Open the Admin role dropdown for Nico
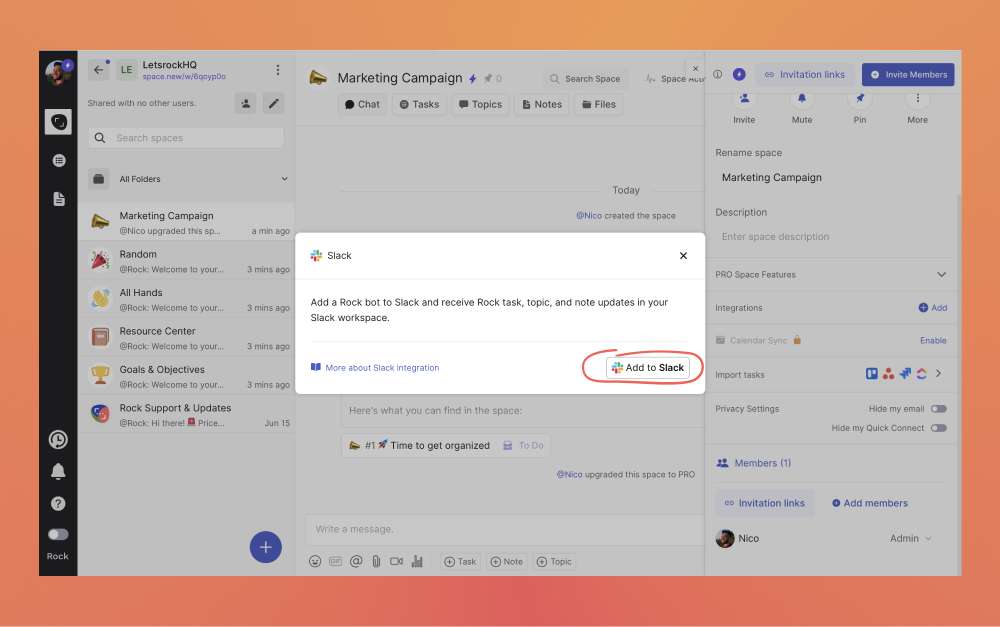This screenshot has height=627, width=1000. [x=911, y=538]
